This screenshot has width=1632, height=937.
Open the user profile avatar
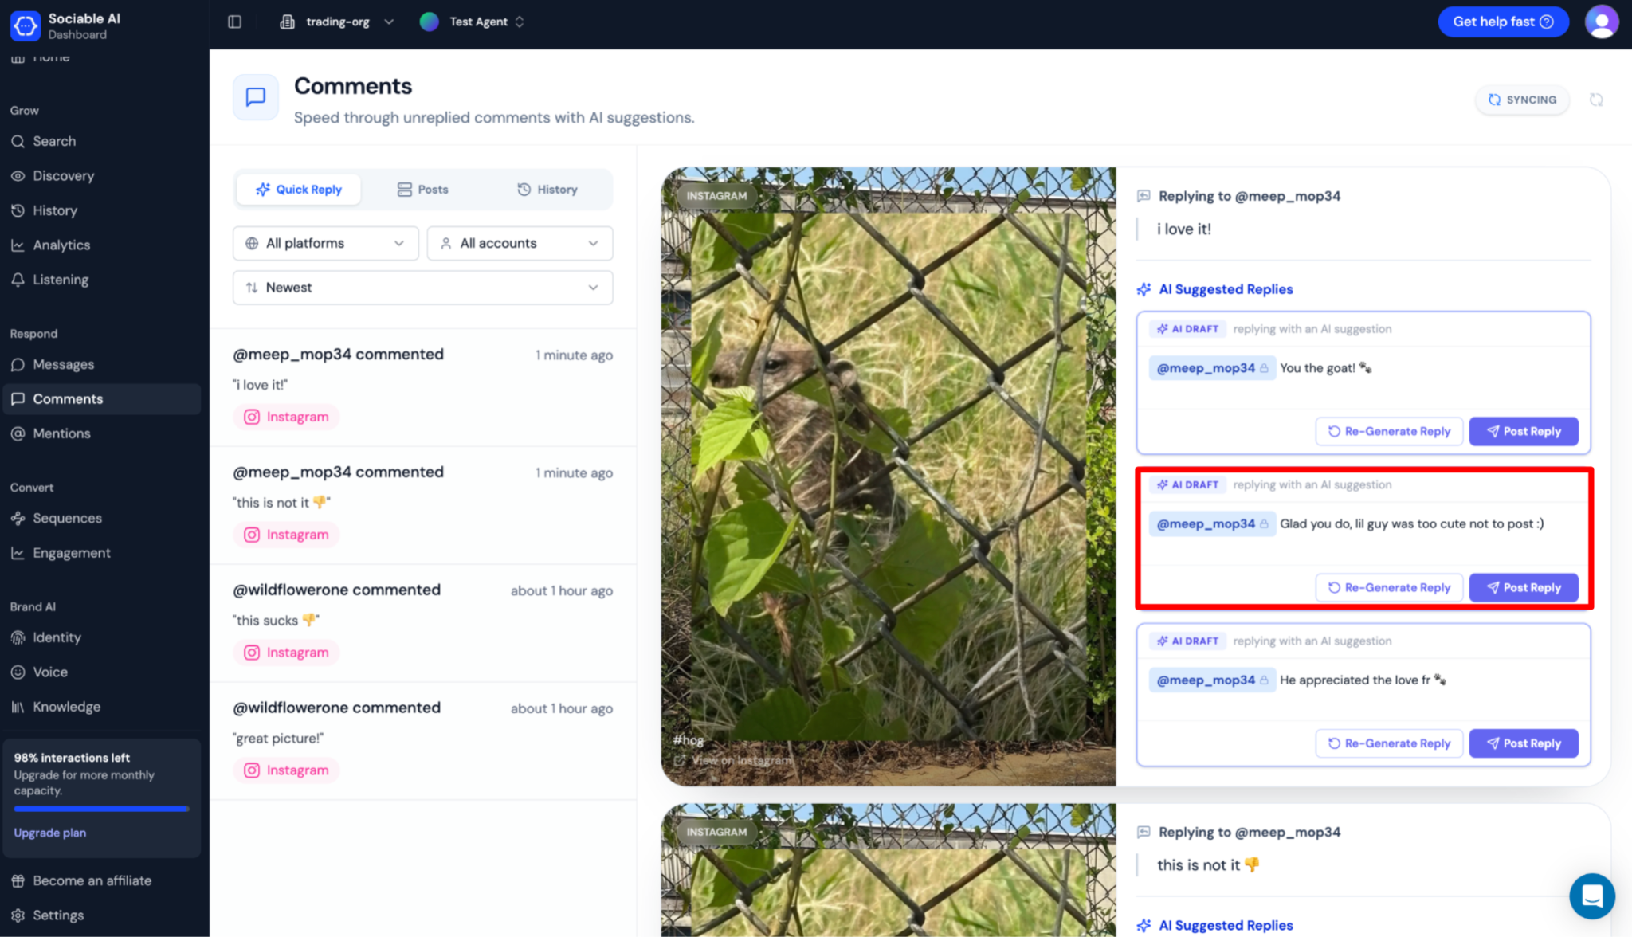1602,21
